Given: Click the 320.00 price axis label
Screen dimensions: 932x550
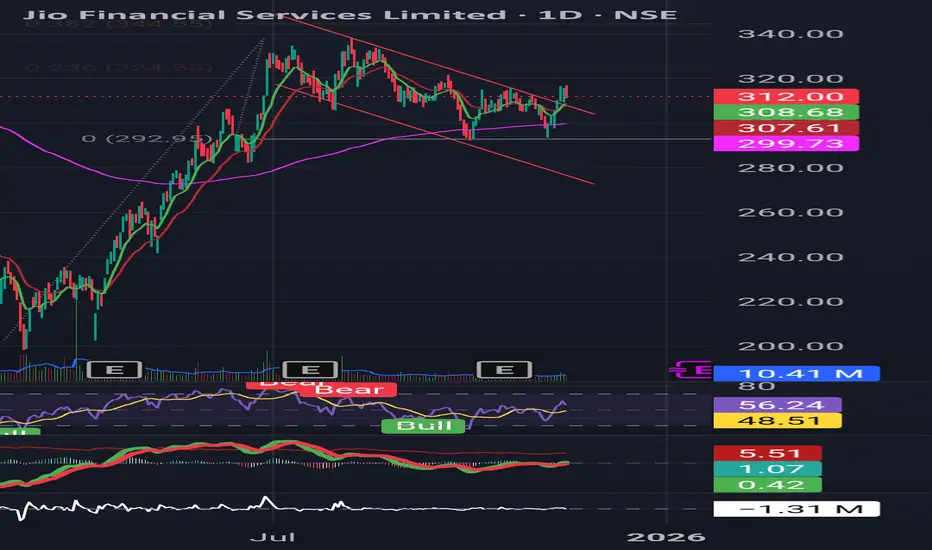Looking at the screenshot, I should point(791,78).
